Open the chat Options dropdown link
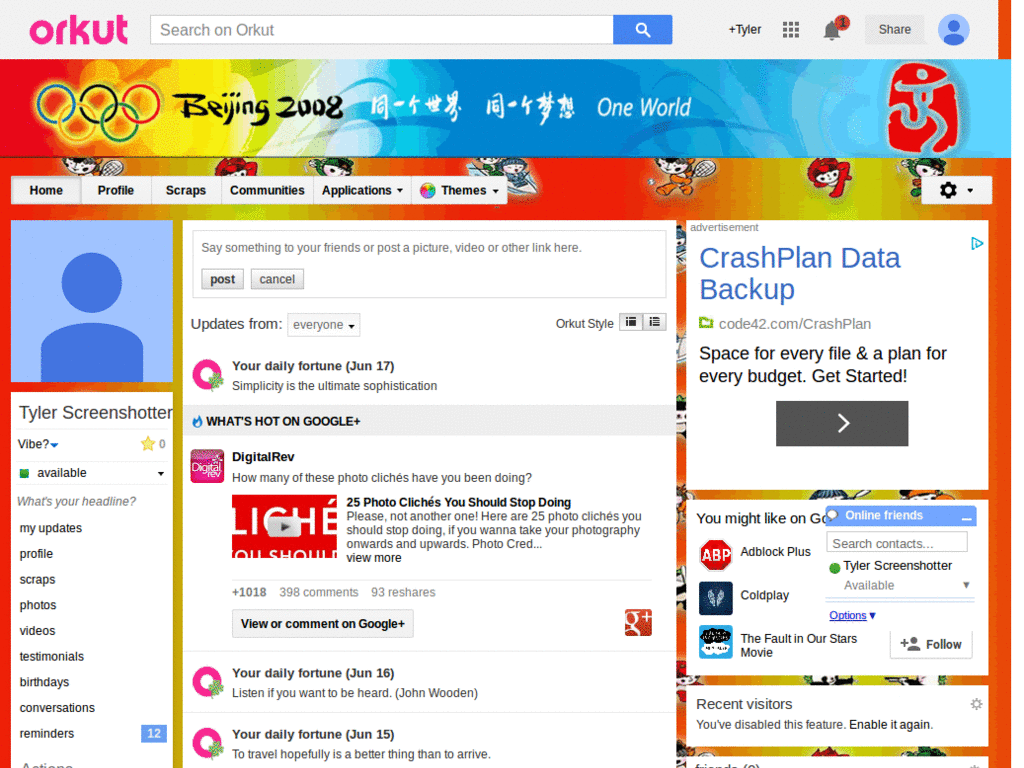 pyautogui.click(x=852, y=615)
